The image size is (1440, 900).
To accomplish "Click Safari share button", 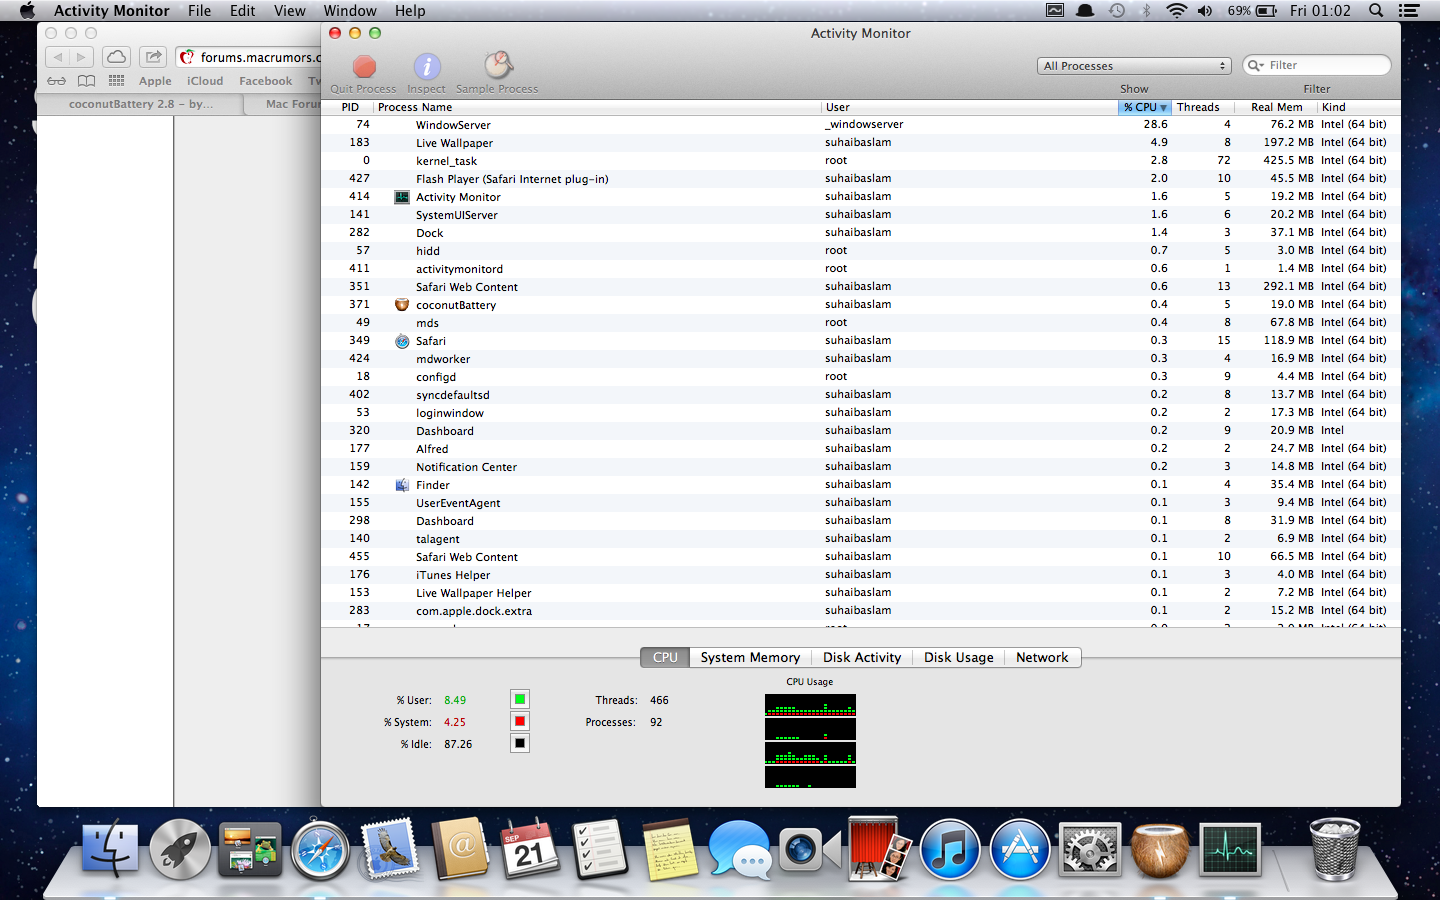I will tap(152, 57).
